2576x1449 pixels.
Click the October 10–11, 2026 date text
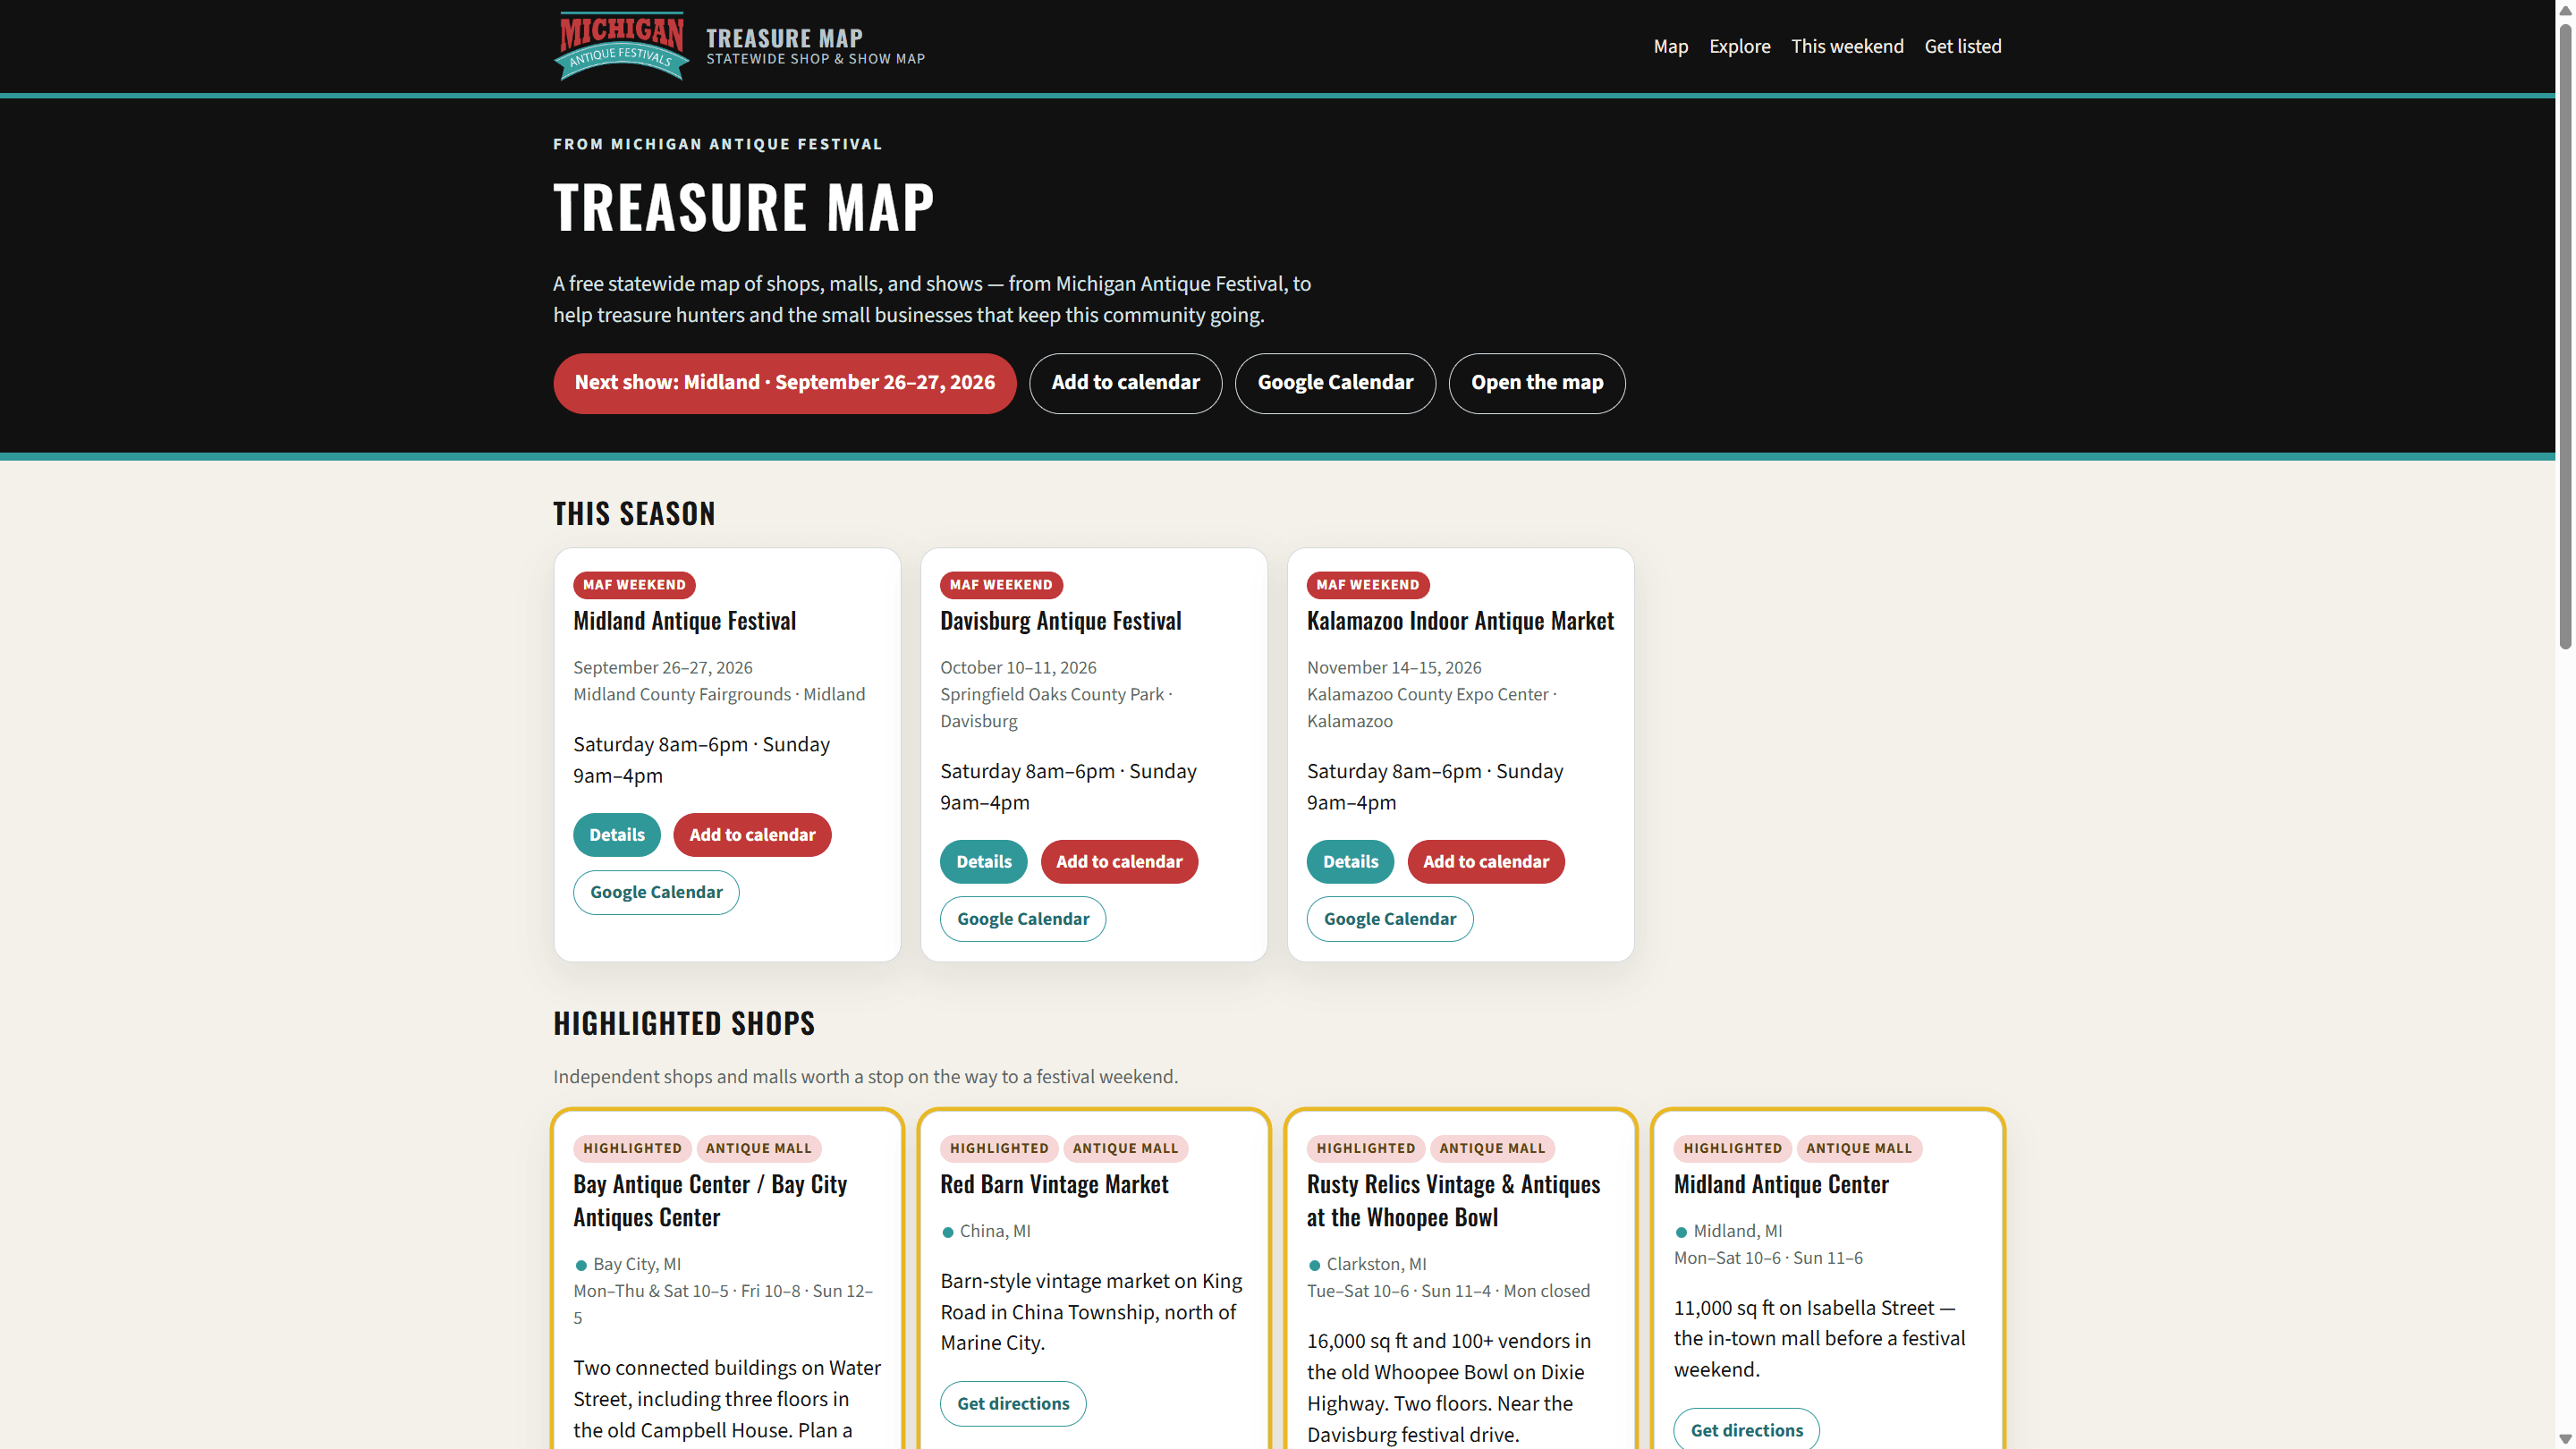1018,668
